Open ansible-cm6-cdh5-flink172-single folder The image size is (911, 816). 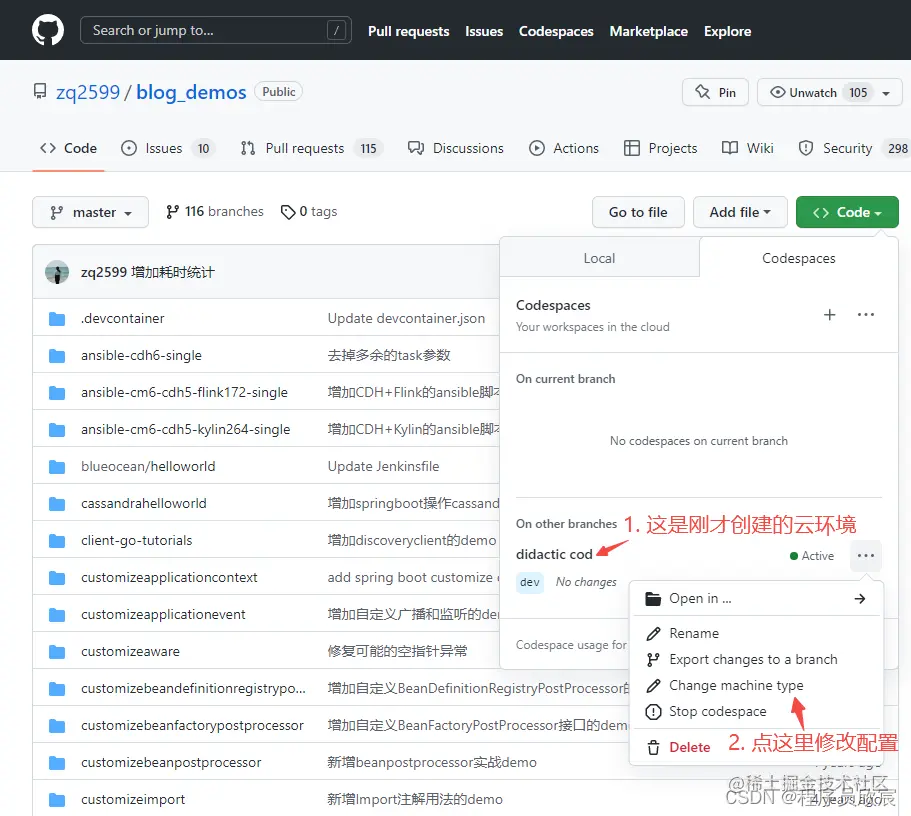click(184, 392)
